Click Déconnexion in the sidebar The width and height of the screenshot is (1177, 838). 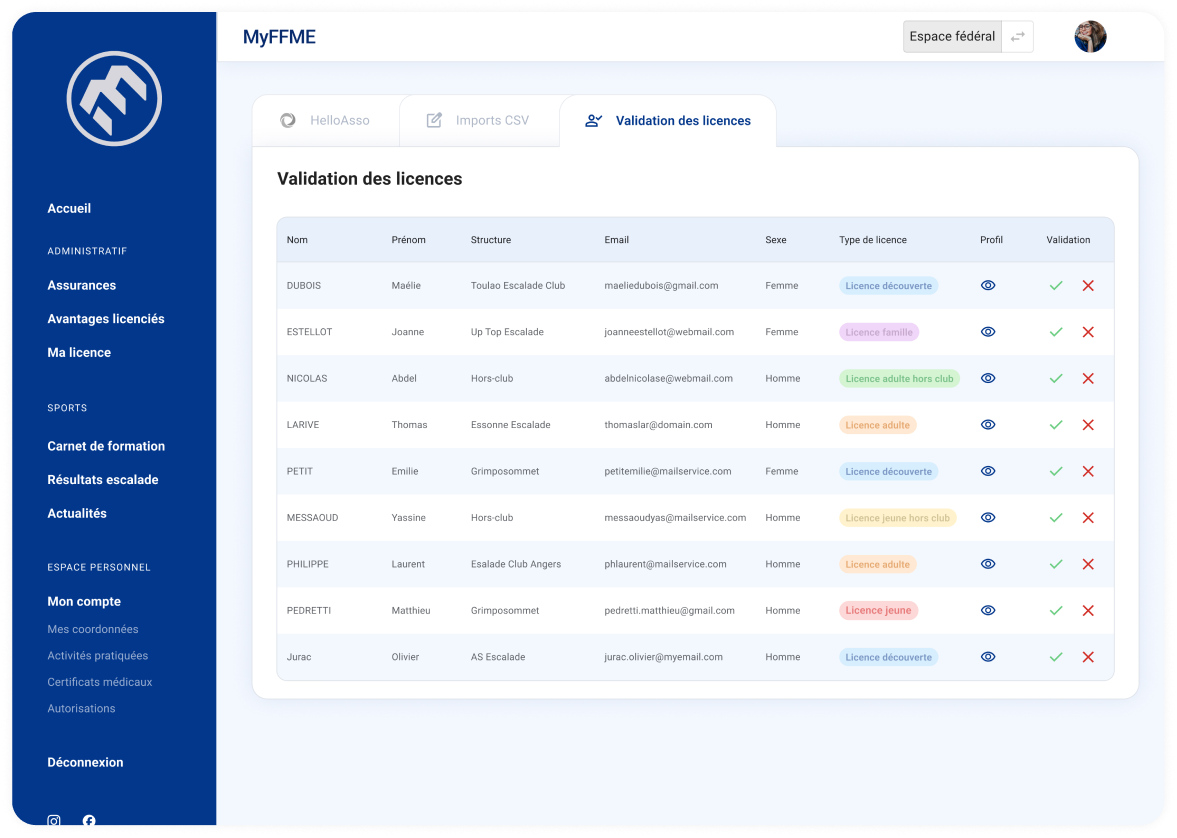85,763
